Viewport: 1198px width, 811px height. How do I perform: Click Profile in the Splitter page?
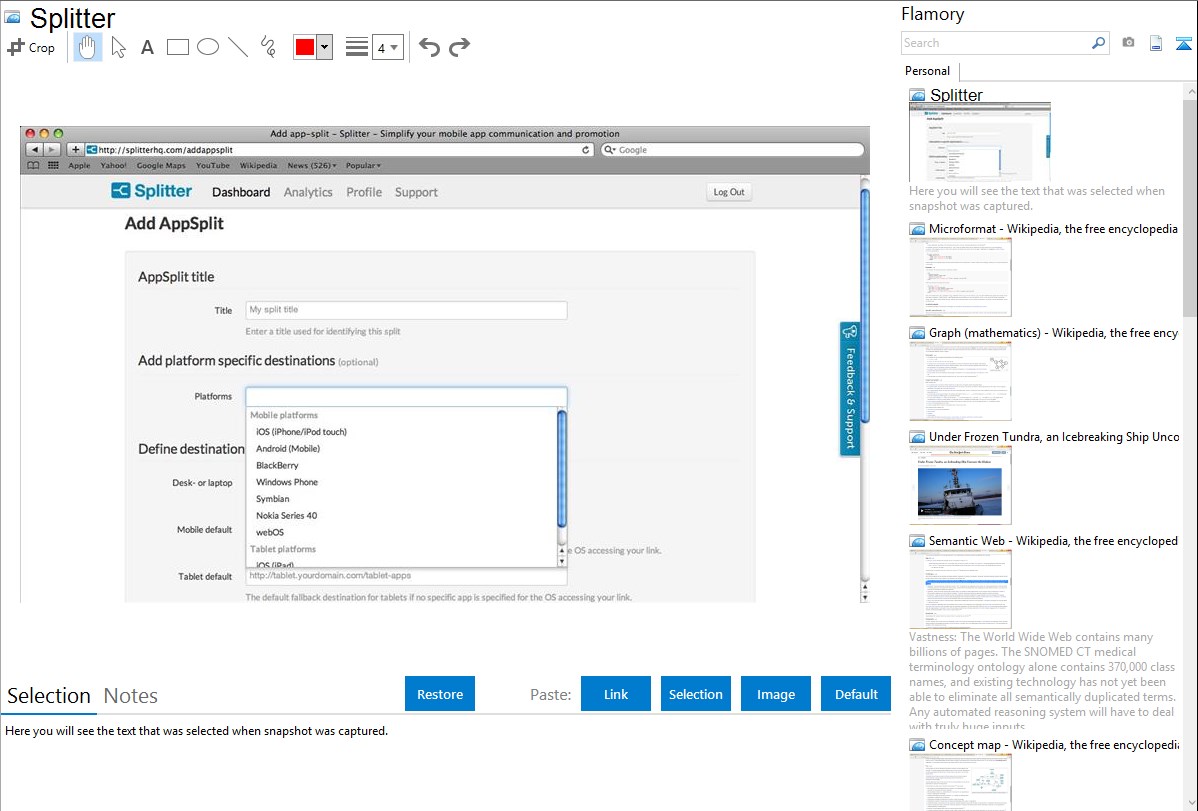pyautogui.click(x=364, y=192)
